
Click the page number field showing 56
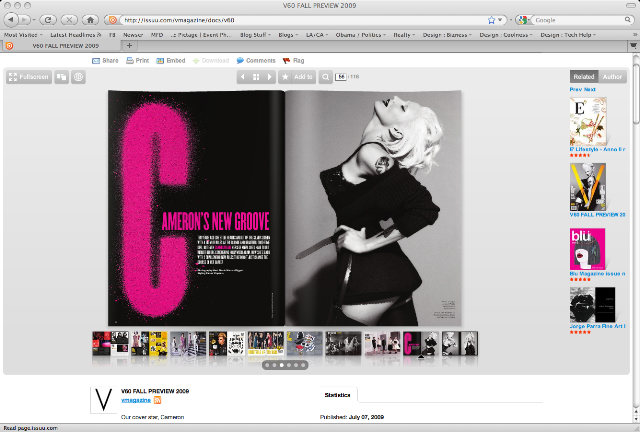[x=341, y=77]
